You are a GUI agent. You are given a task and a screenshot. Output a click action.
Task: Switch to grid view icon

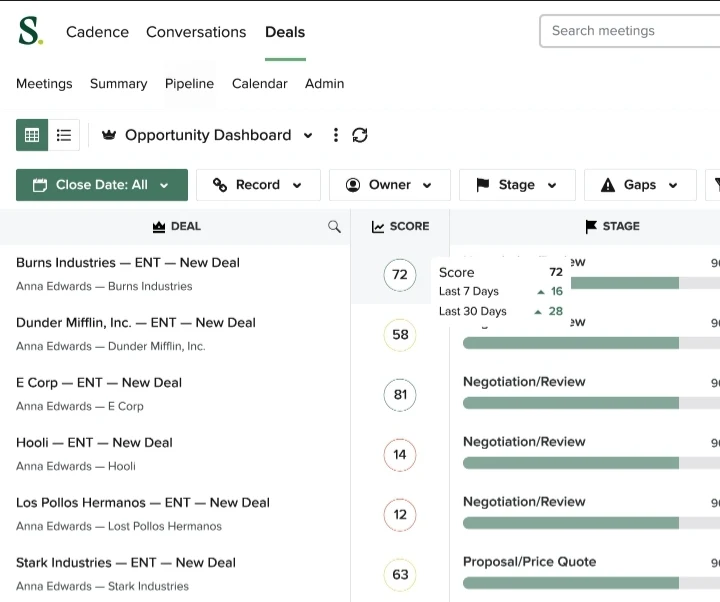tap(32, 135)
